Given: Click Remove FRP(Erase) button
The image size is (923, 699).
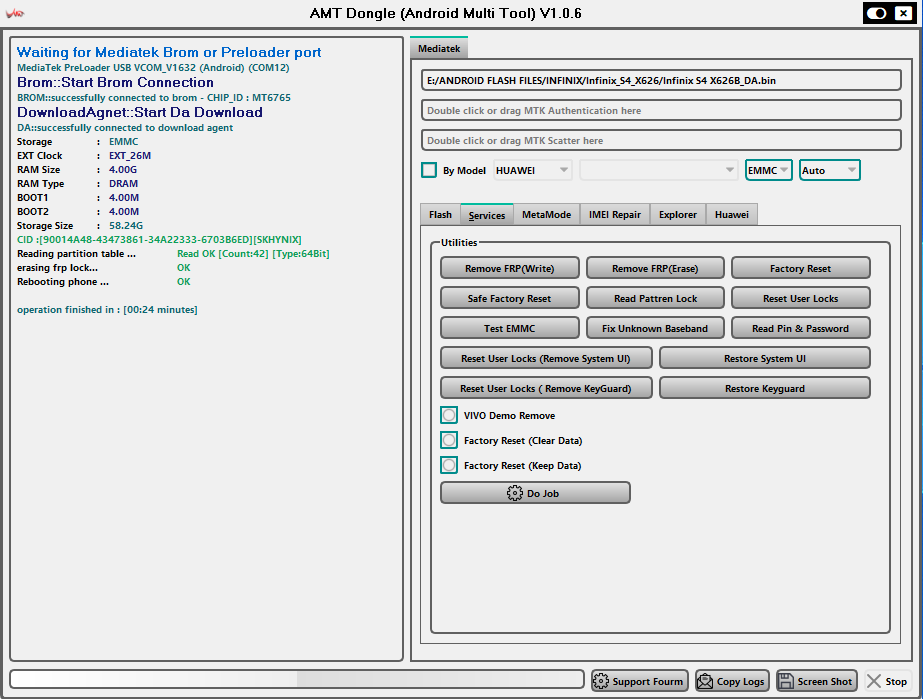Looking at the screenshot, I should tap(655, 268).
